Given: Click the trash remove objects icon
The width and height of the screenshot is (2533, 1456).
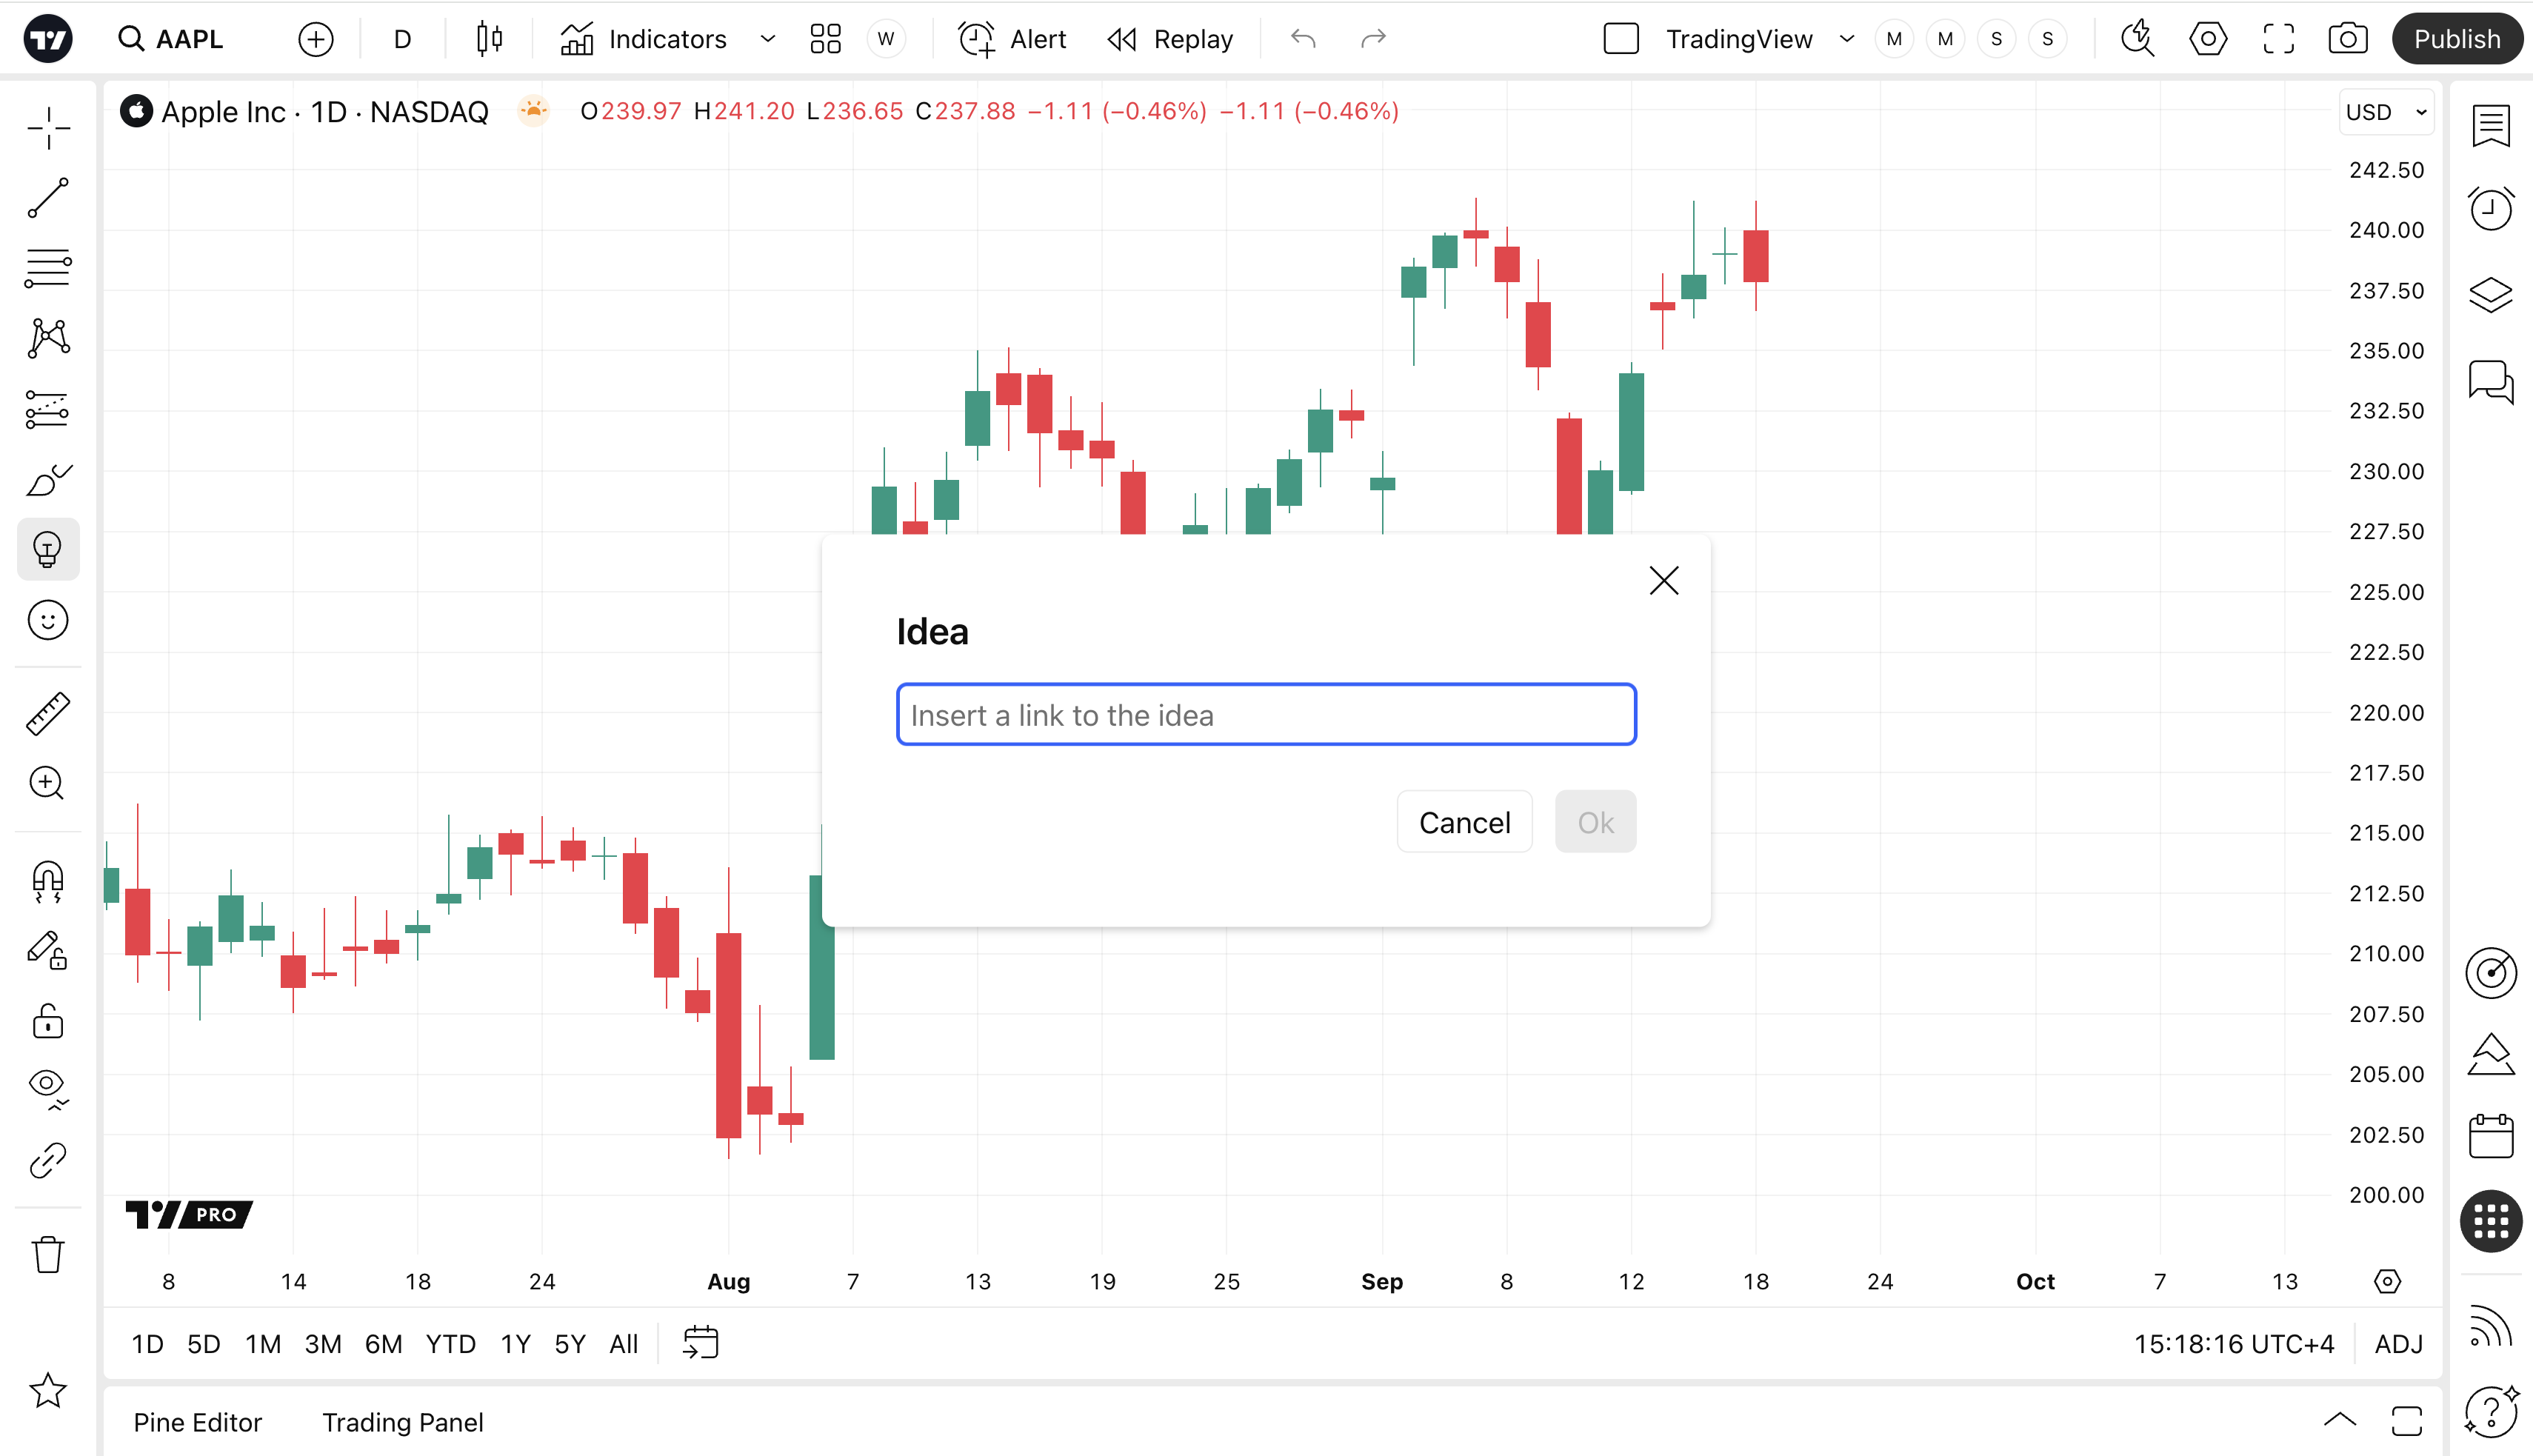Looking at the screenshot, I should tap(48, 1254).
